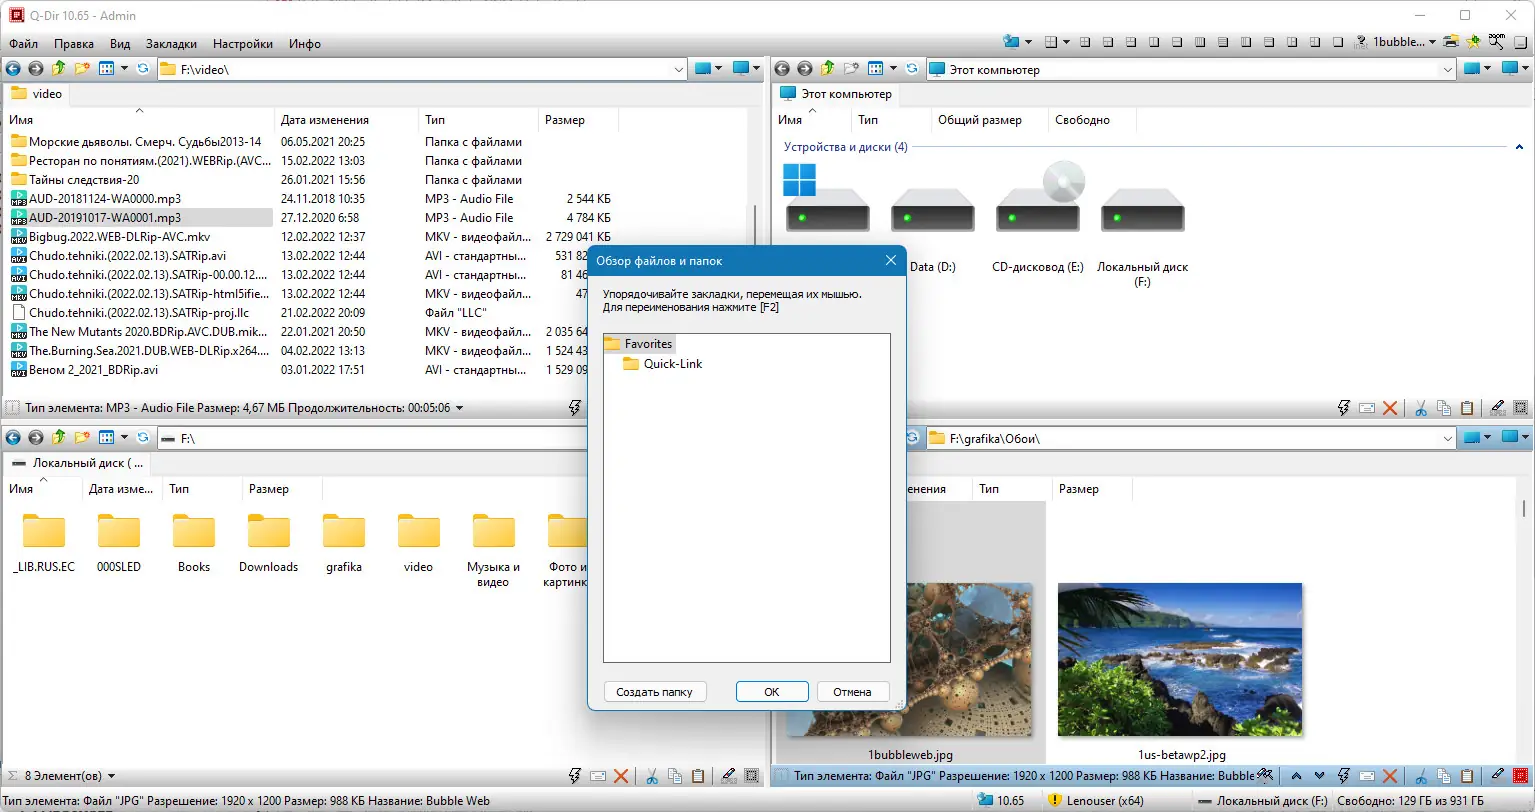Cut selection using scissors in Обои pane

click(1420, 775)
